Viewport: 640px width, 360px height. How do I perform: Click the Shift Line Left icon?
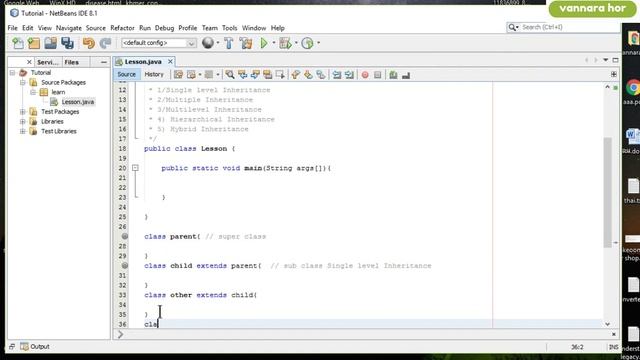point(336,75)
